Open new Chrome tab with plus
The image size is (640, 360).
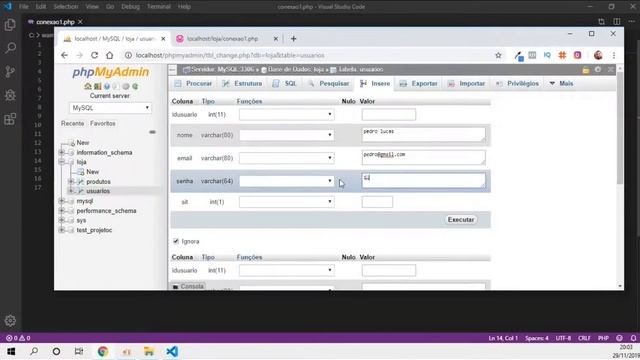[x=293, y=39]
